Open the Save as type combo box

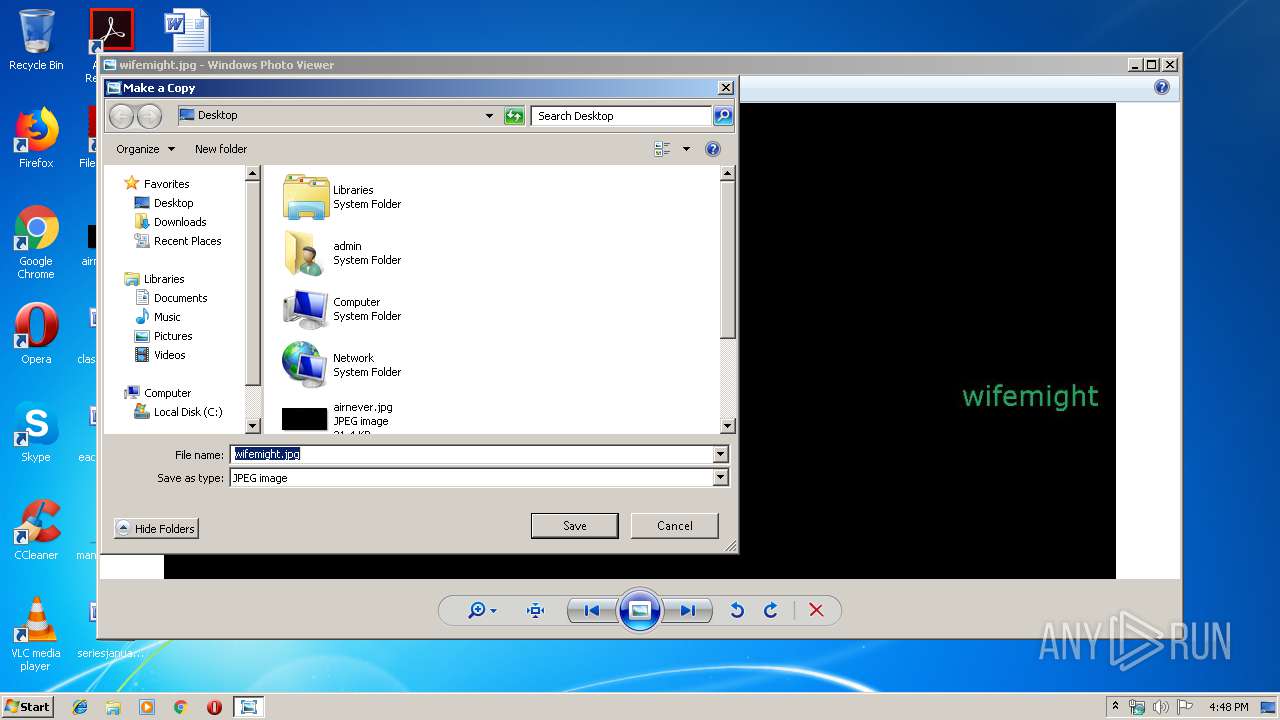coord(479,478)
